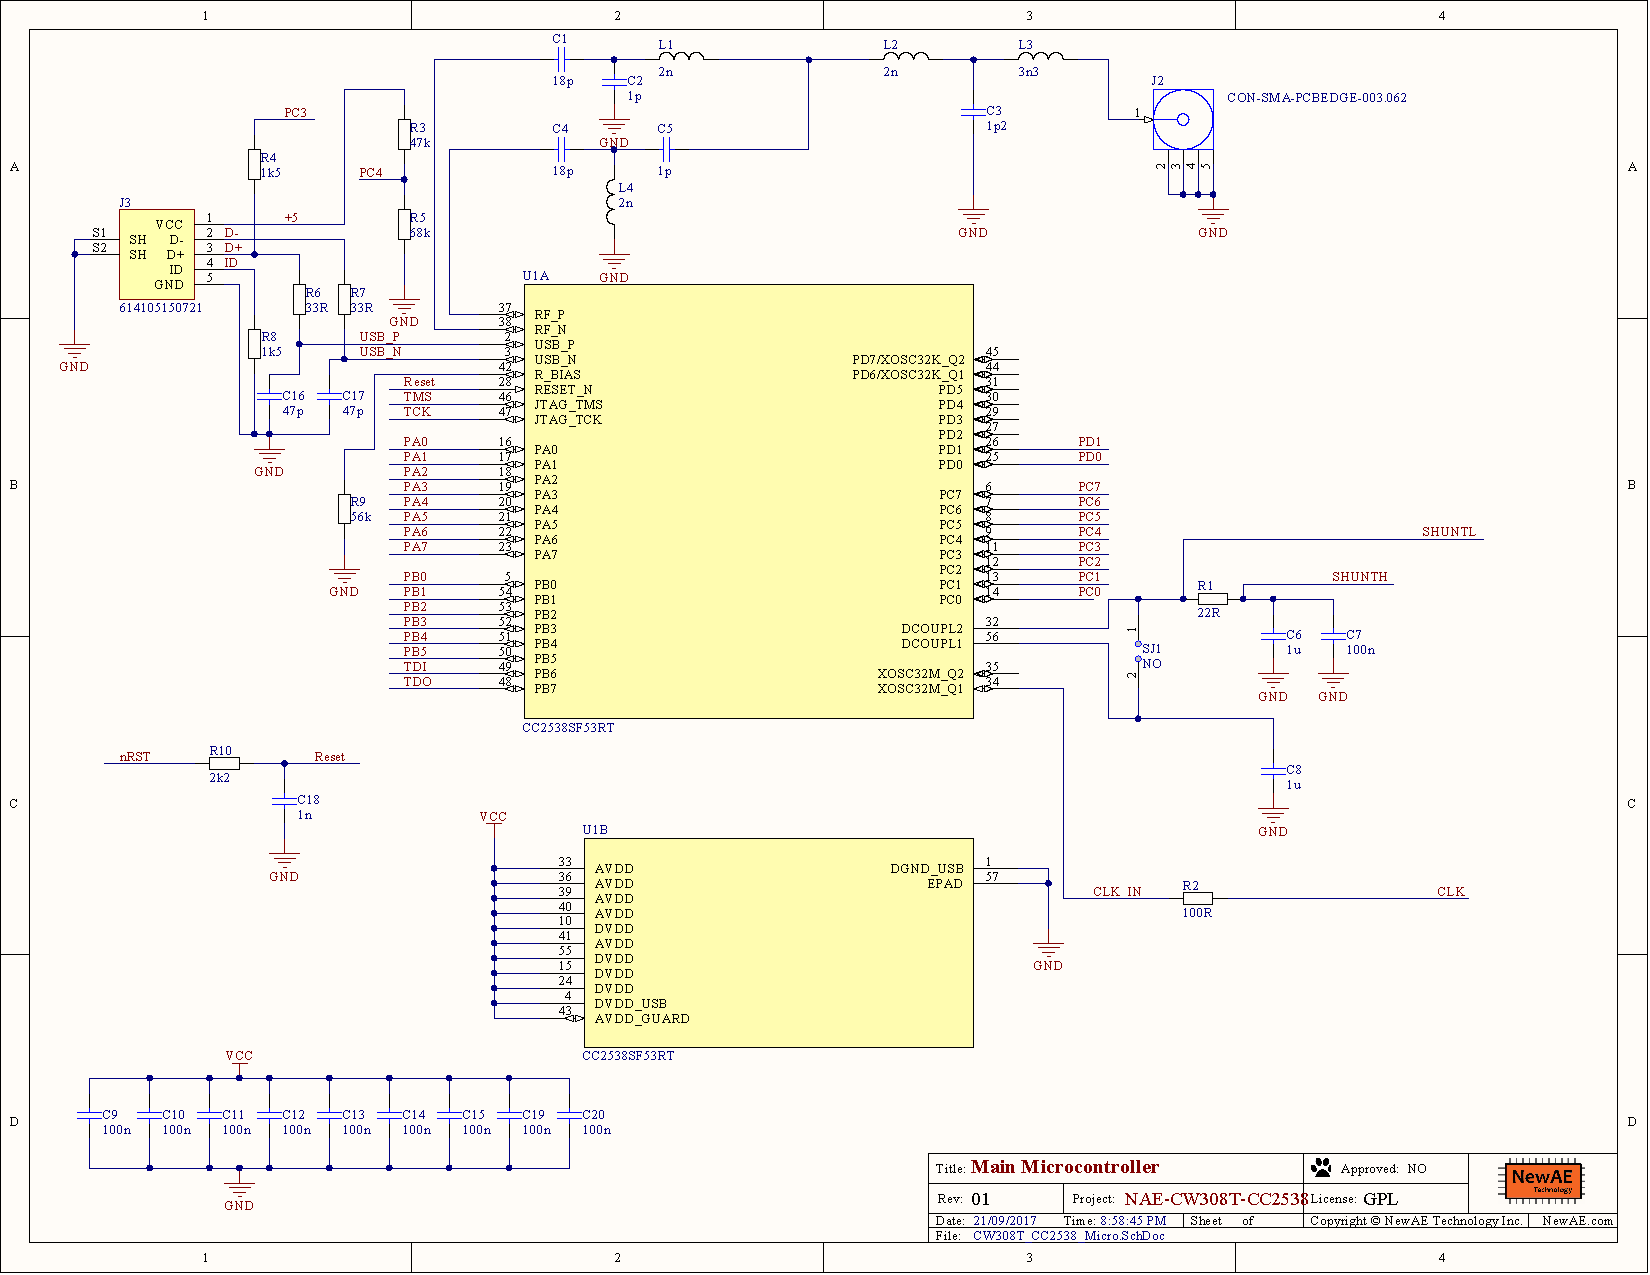This screenshot has height=1275, width=1650.
Task: Select resistor R3 47k symbol
Action: (x=404, y=135)
